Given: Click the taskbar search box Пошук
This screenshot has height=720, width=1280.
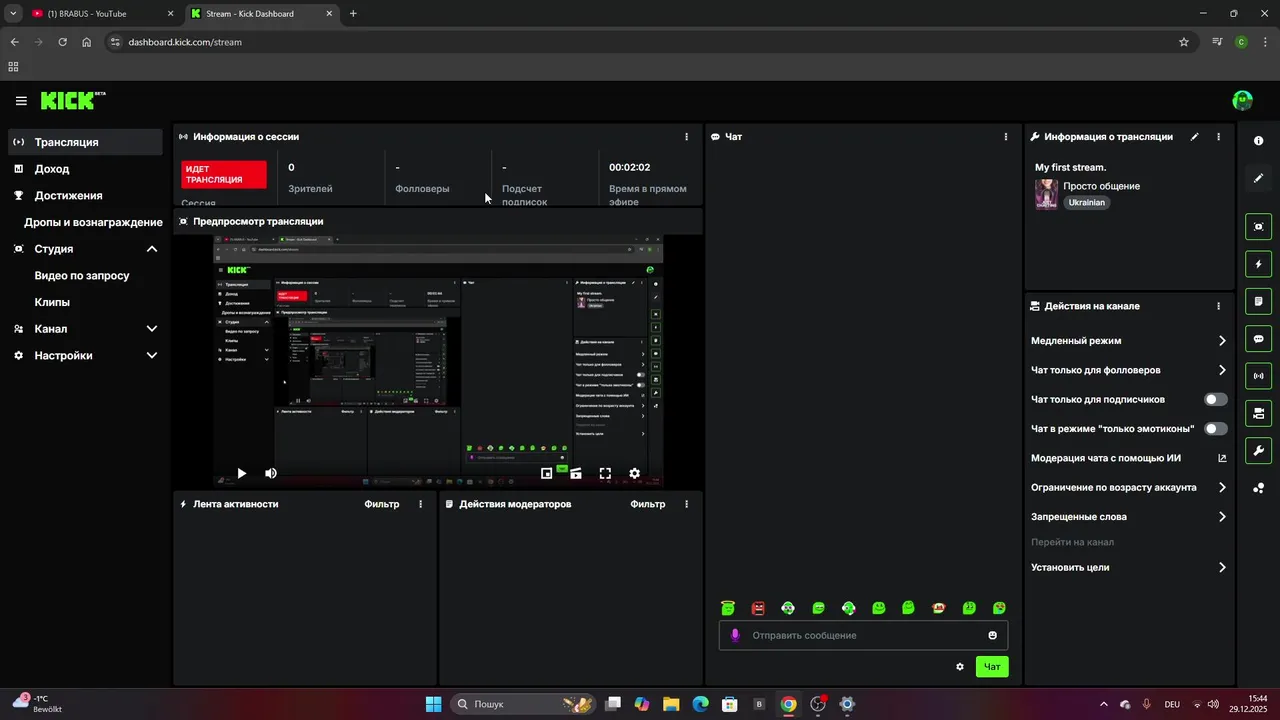Looking at the screenshot, I should point(521,704).
